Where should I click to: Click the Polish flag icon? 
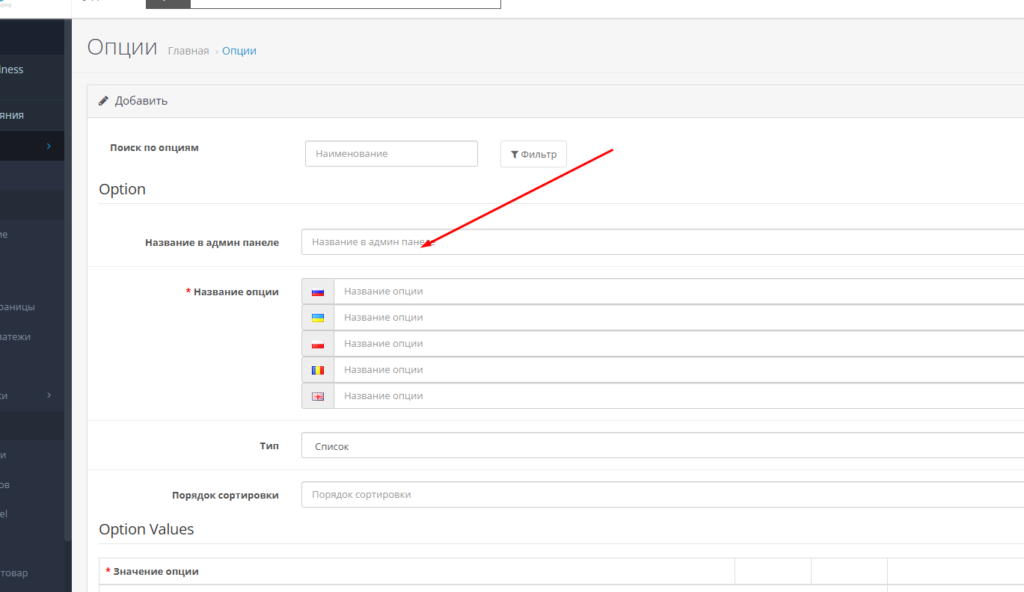(x=318, y=344)
